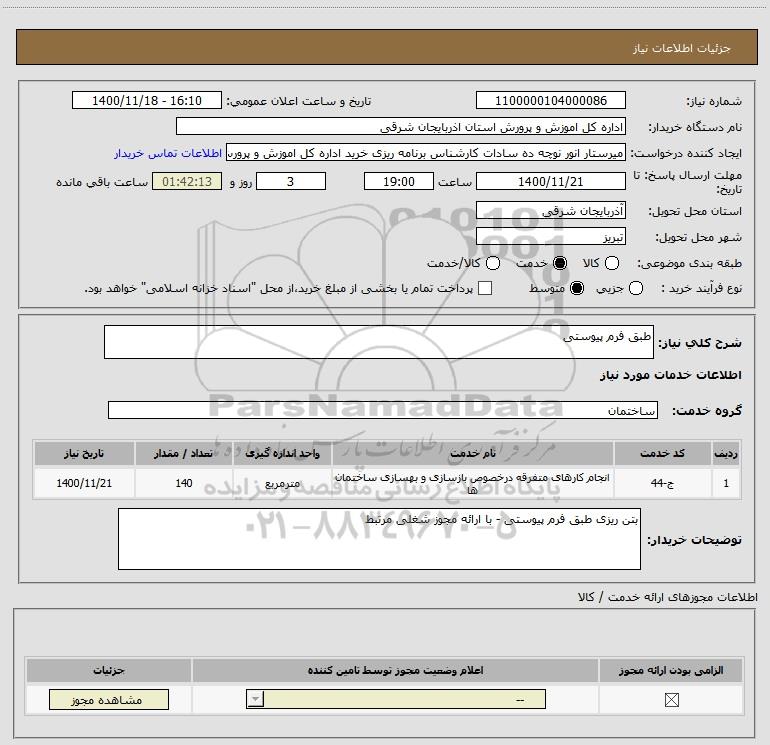This screenshot has width=770, height=745.
Task: Open the اطلاعات تماس خریدار link
Action: (x=168, y=153)
